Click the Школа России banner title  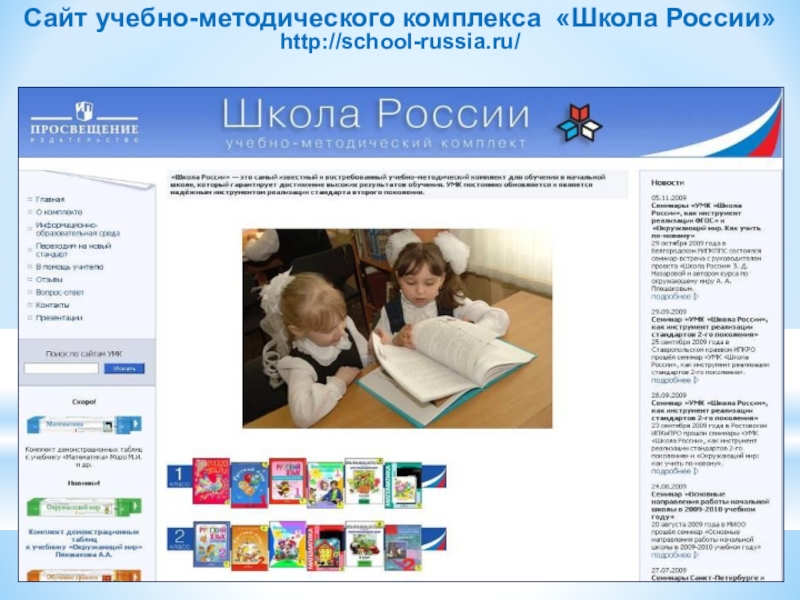376,114
